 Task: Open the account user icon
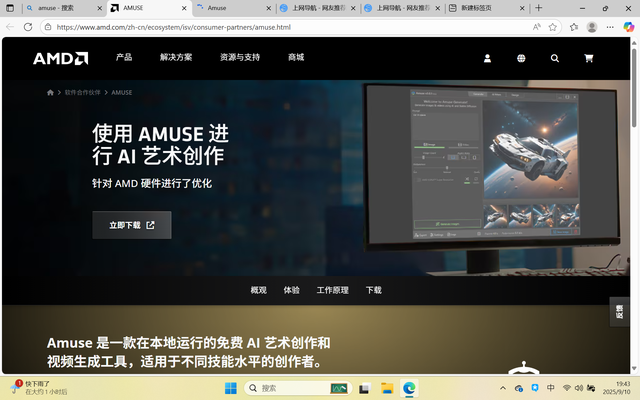pos(487,58)
